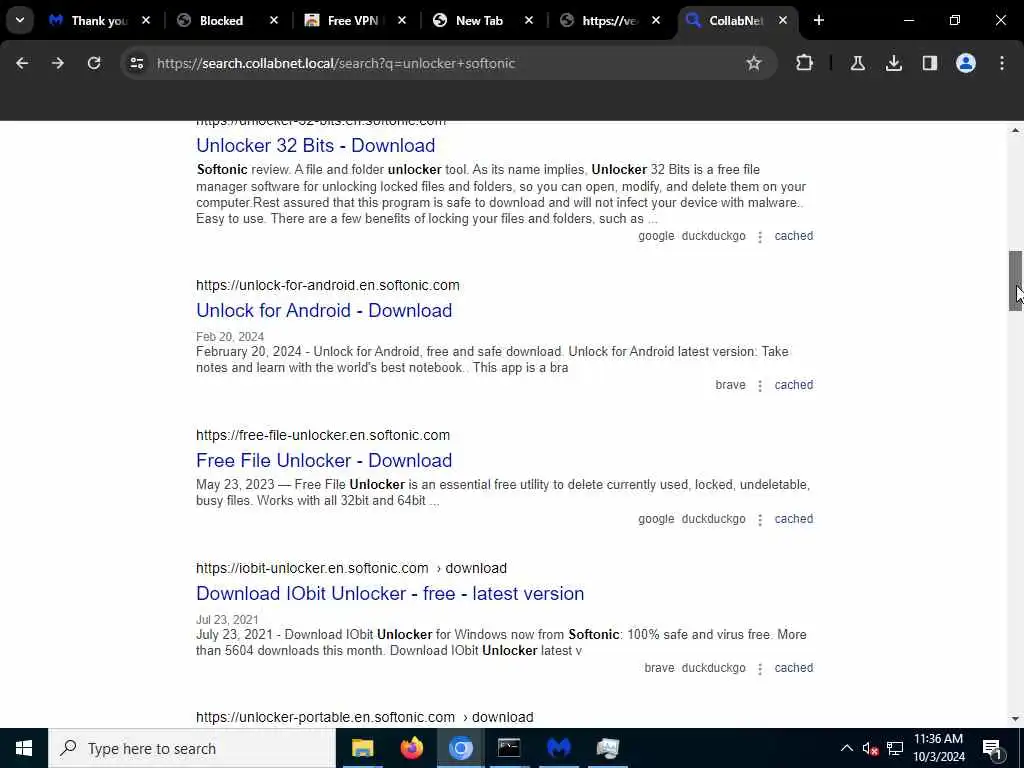Reload the current page

94,63
